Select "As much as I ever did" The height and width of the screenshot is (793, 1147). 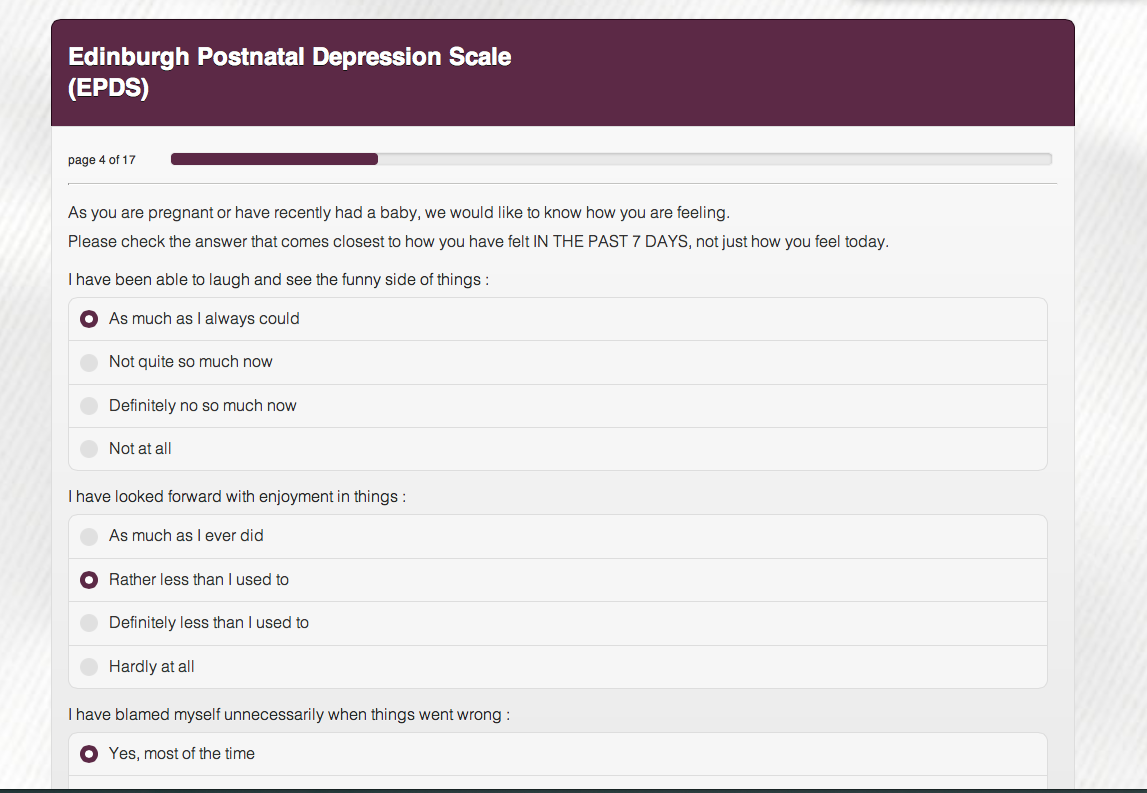(89, 536)
